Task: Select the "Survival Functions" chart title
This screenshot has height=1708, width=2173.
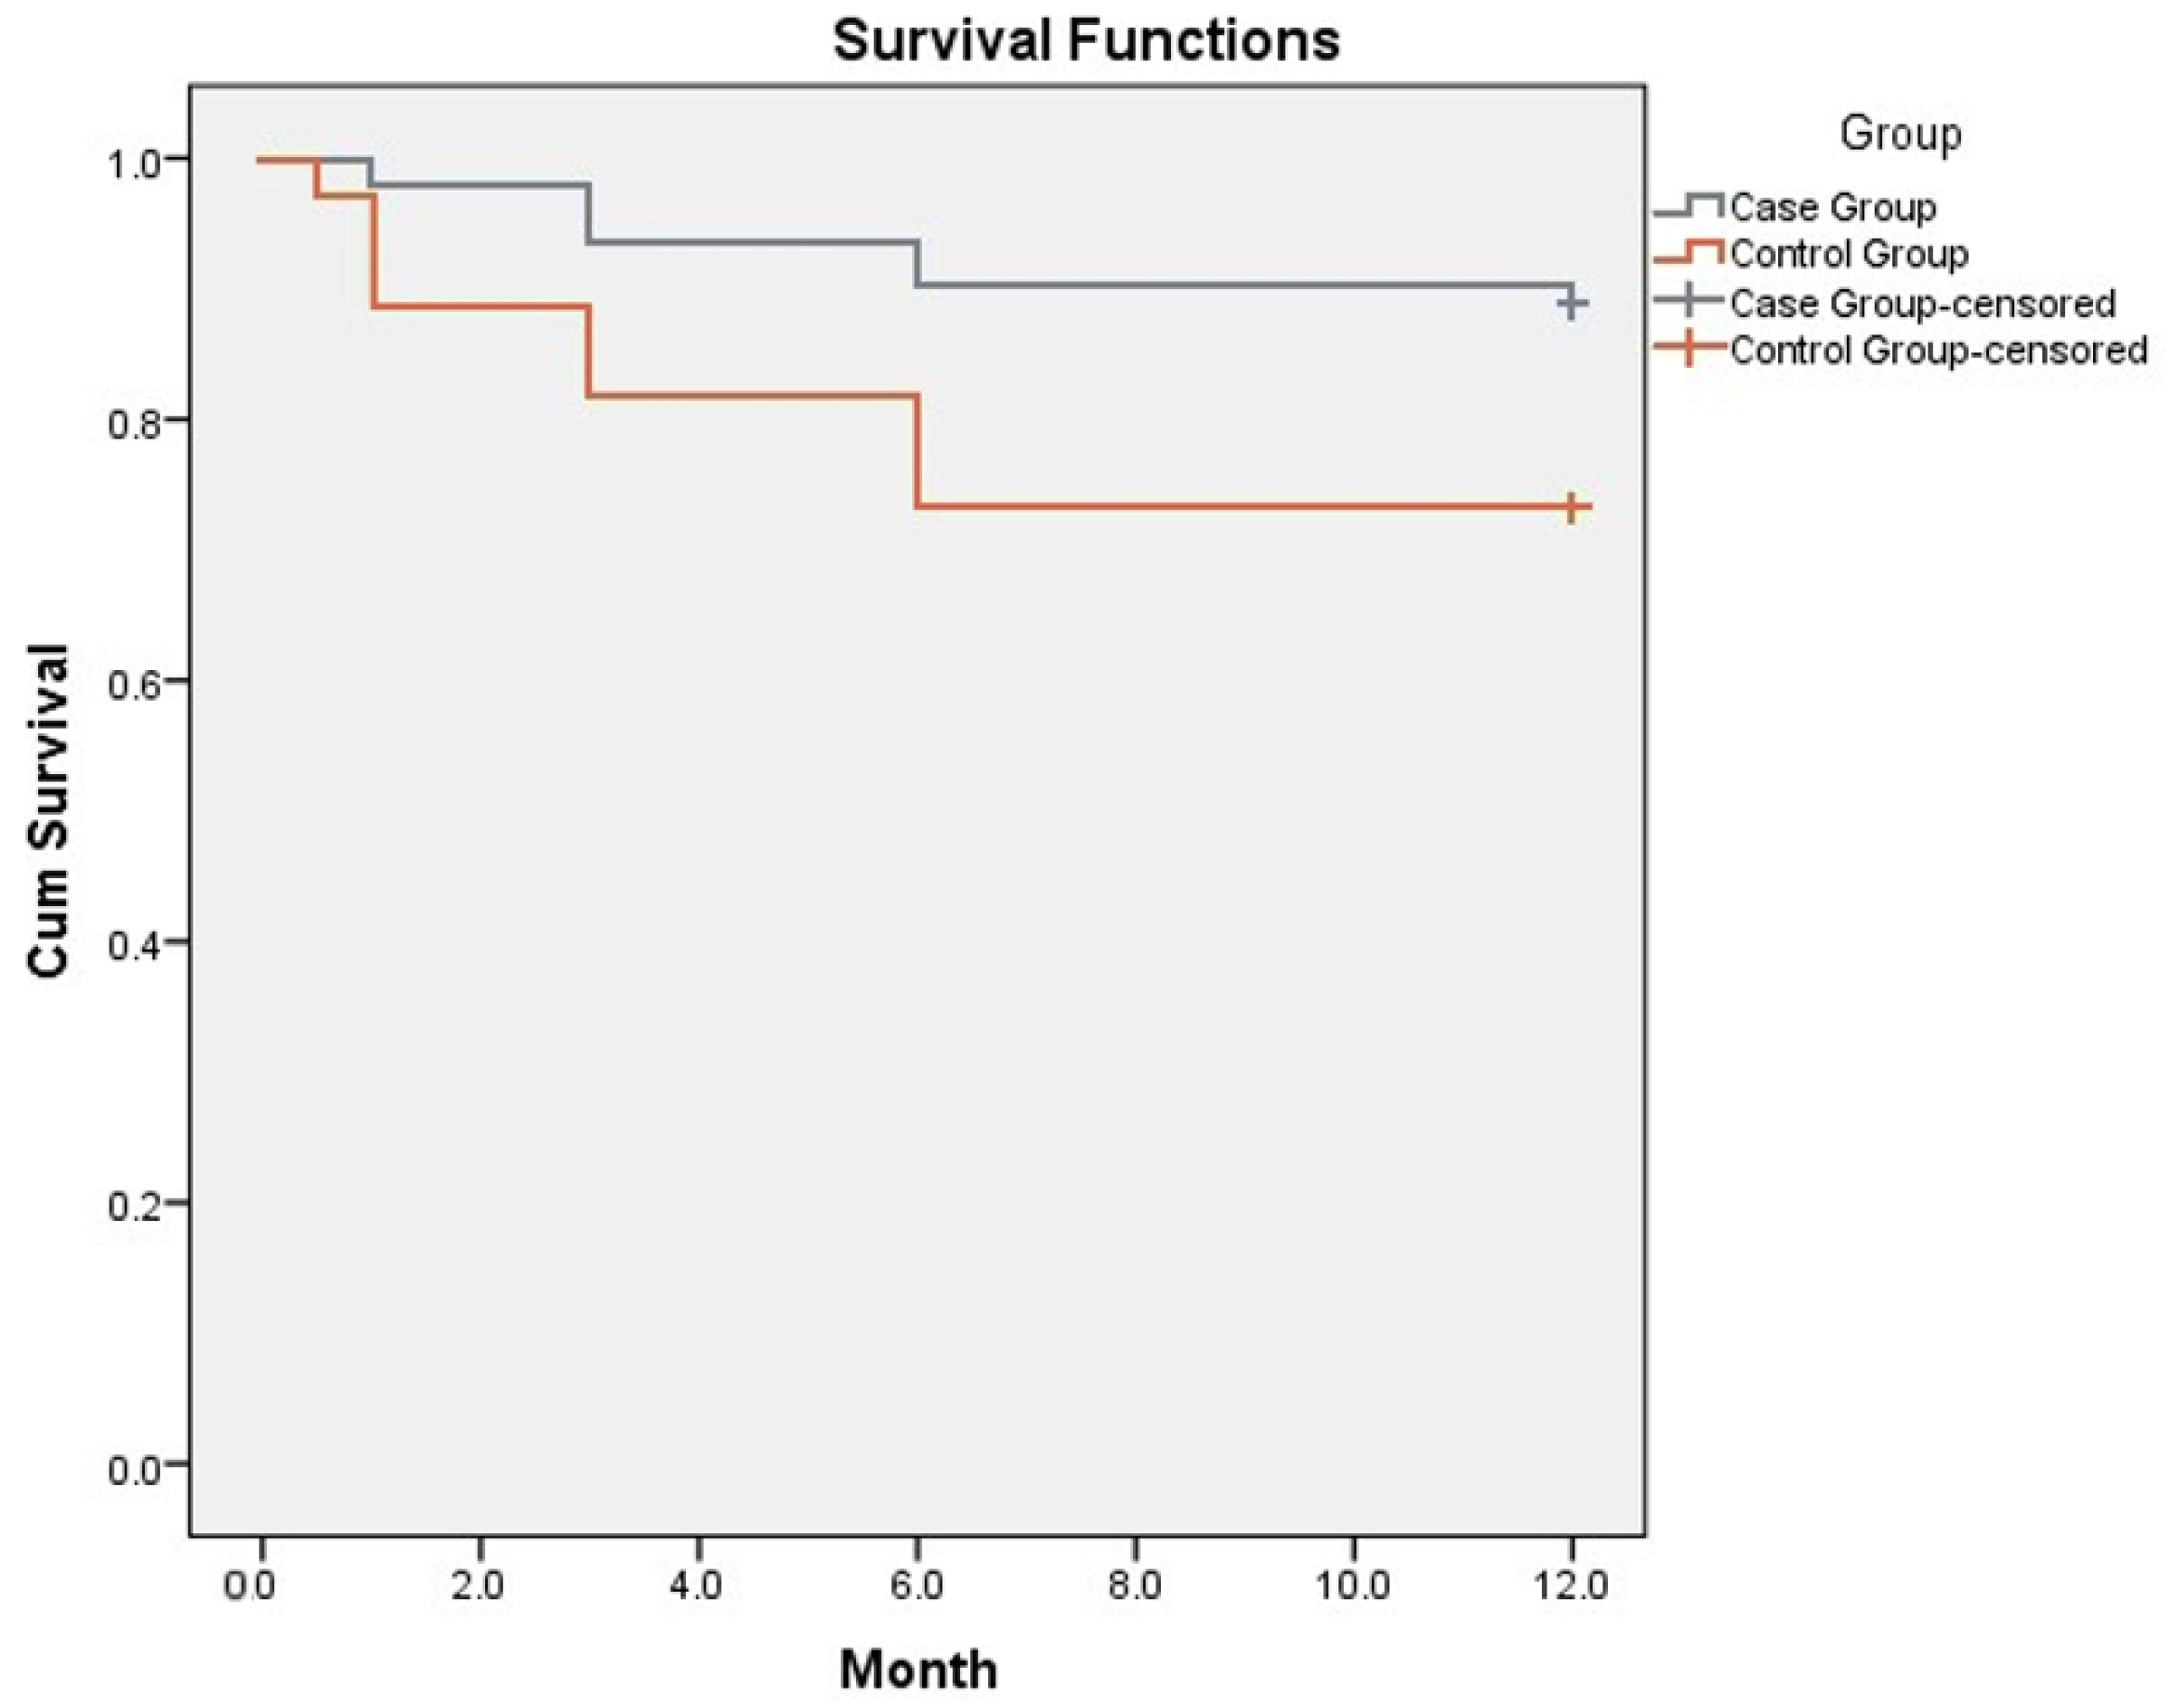Action: pyautogui.click(x=1086, y=42)
